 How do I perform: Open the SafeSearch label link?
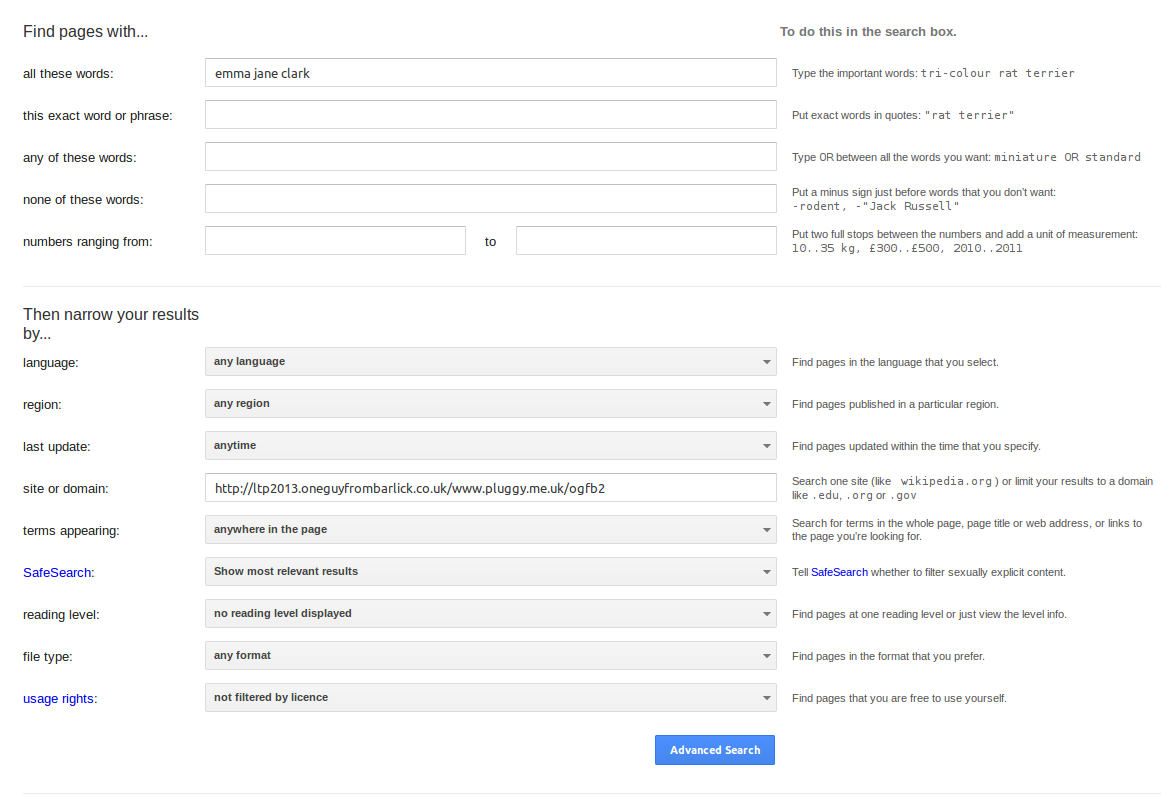57,573
